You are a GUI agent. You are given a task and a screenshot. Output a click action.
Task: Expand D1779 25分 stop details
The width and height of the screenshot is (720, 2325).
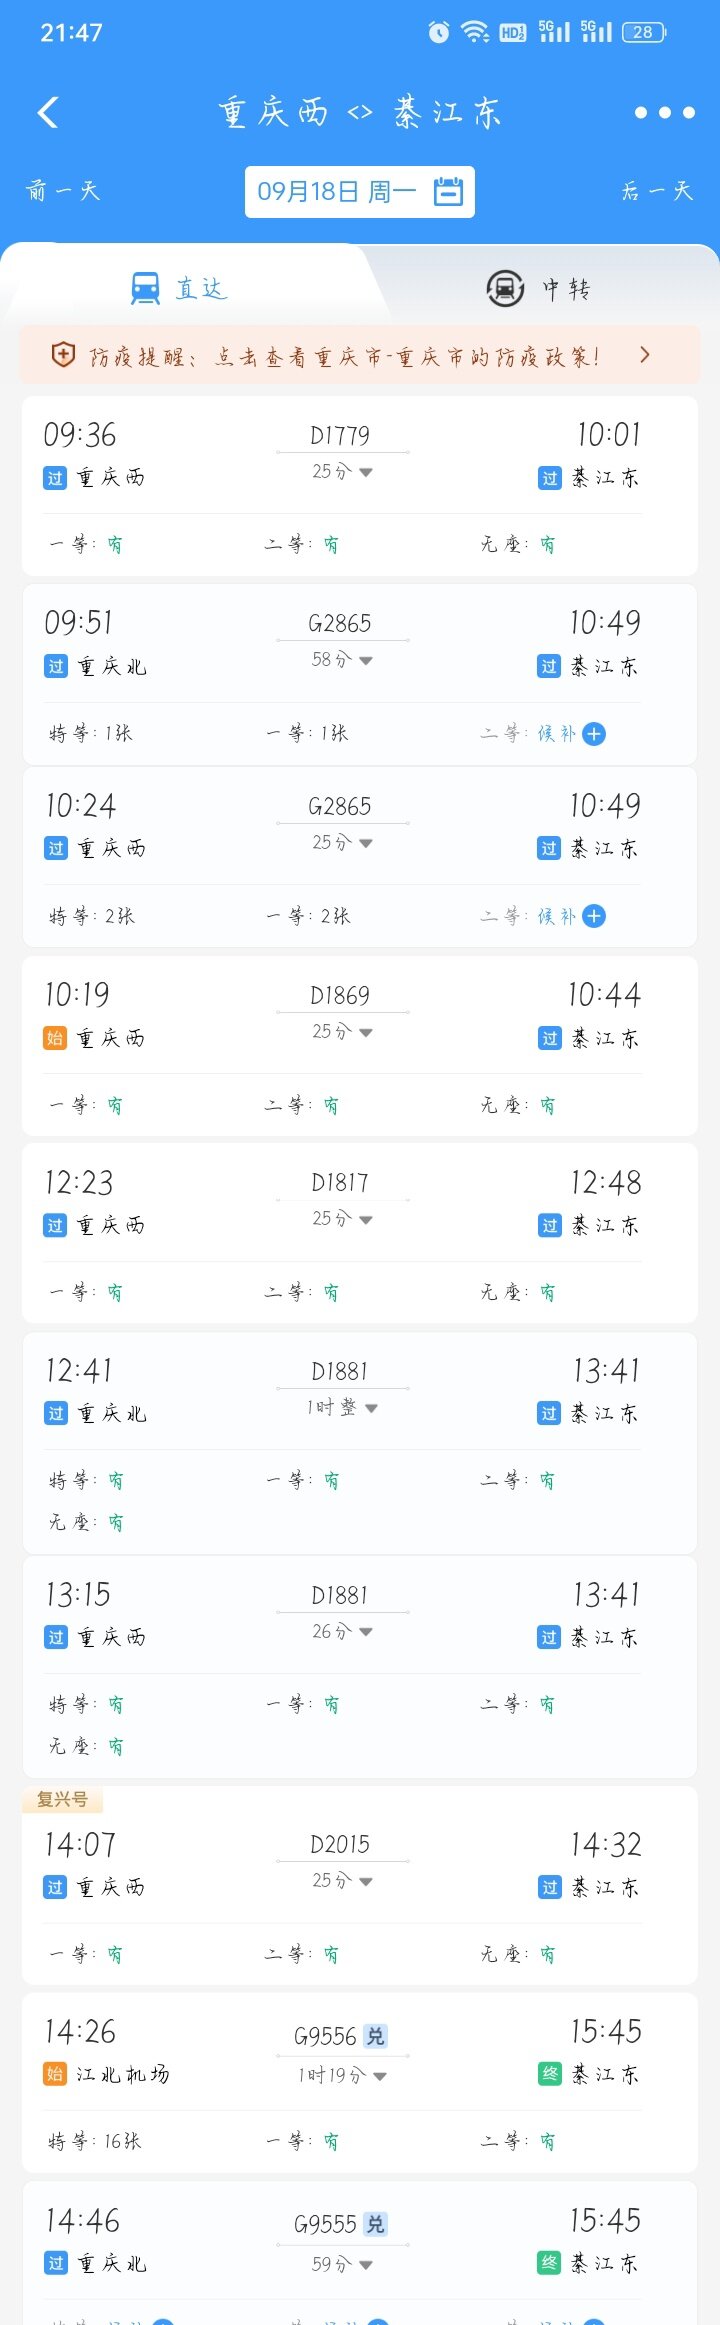[x=342, y=471]
